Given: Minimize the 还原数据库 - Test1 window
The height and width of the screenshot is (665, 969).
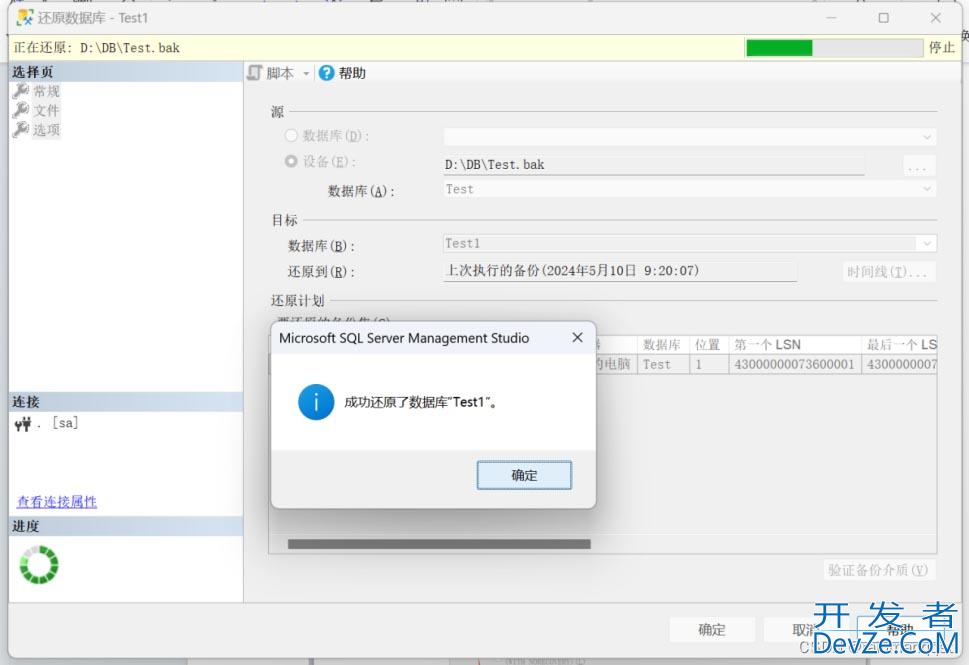Looking at the screenshot, I should click(x=832, y=18).
